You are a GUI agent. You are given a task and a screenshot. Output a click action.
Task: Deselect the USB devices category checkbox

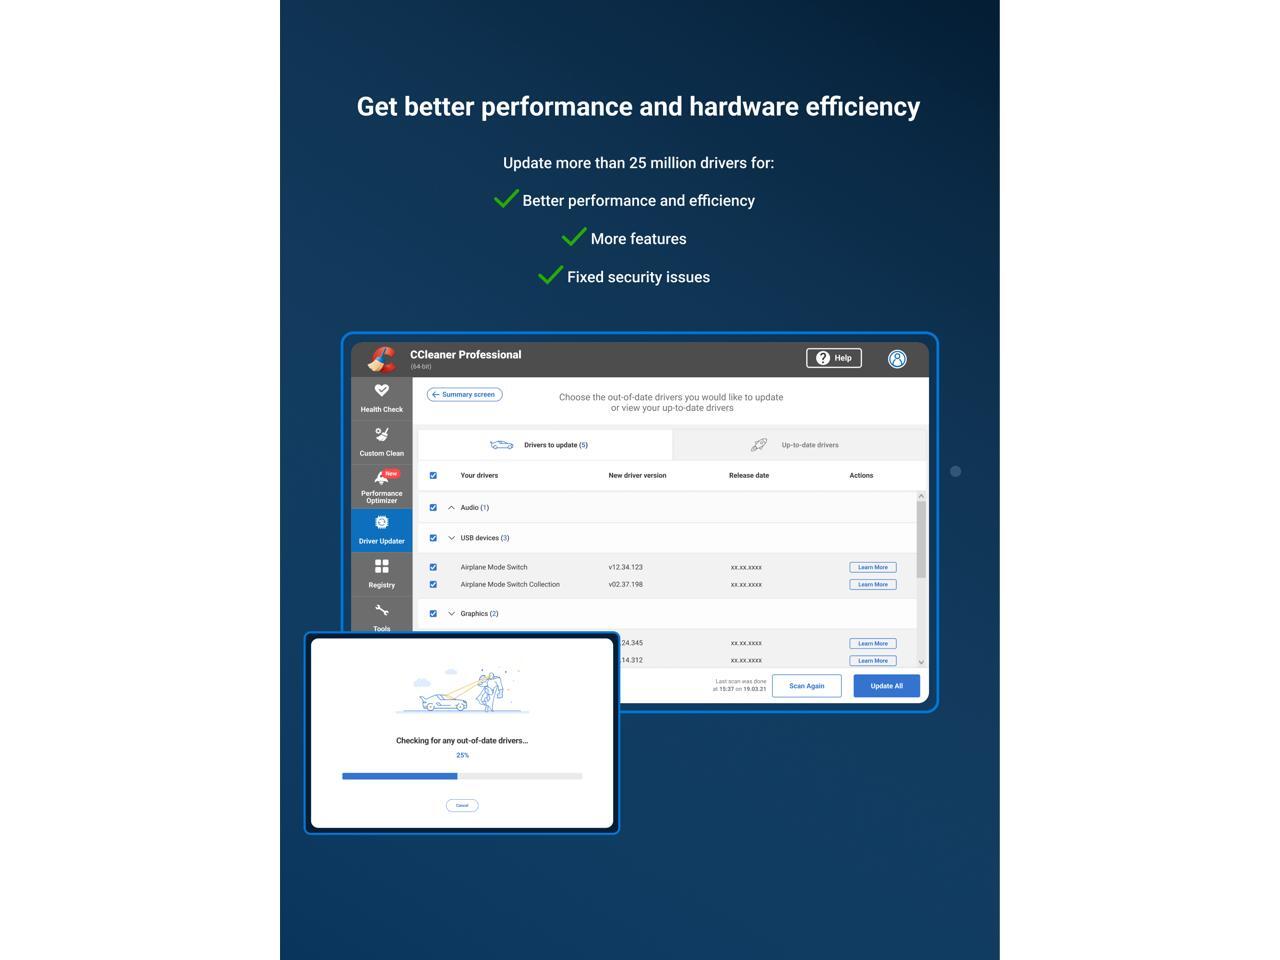point(433,537)
